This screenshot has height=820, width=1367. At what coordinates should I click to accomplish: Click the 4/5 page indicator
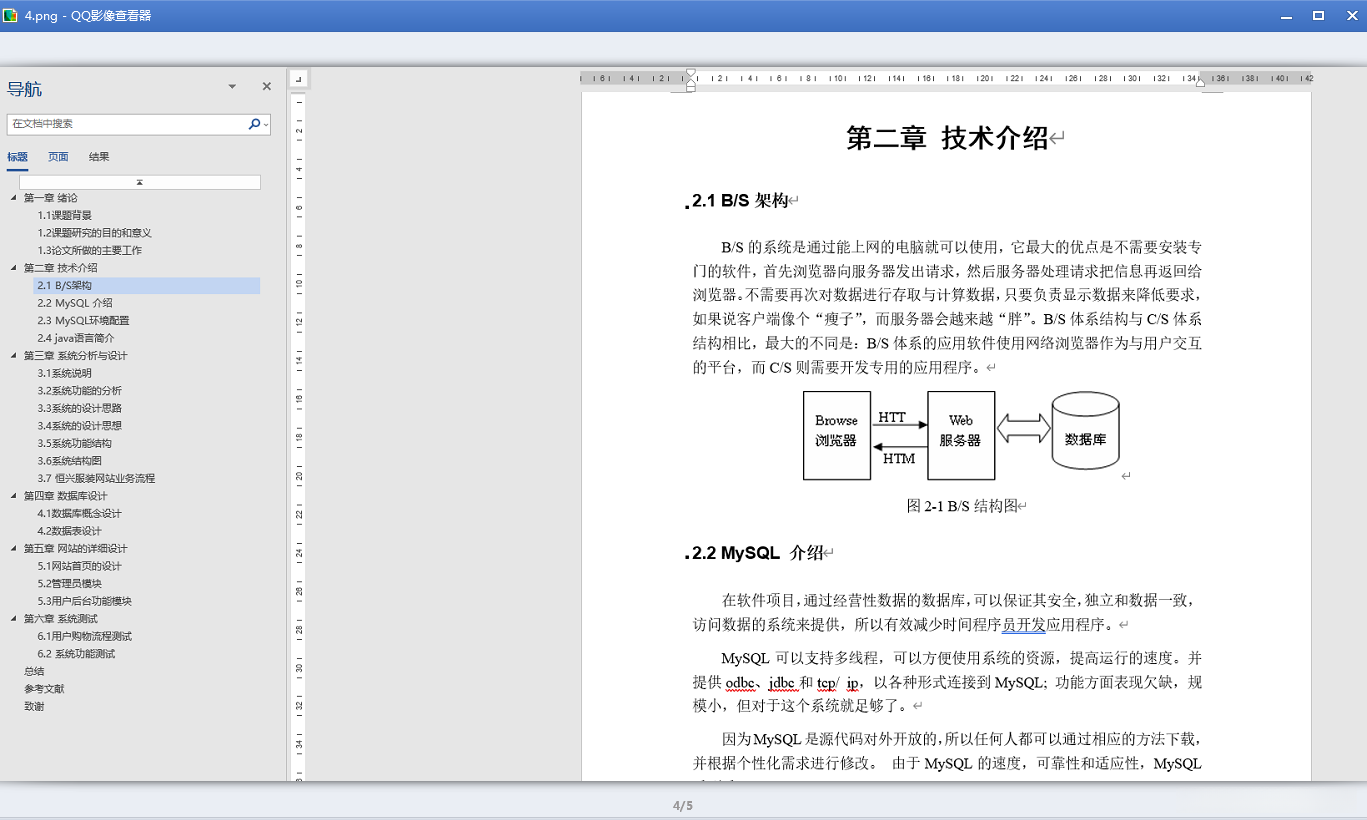pyautogui.click(x=683, y=805)
